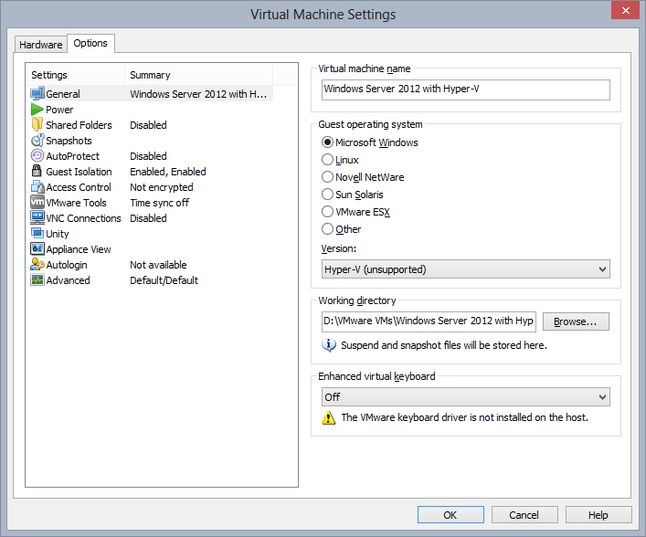Select the Other guest OS option

click(327, 229)
